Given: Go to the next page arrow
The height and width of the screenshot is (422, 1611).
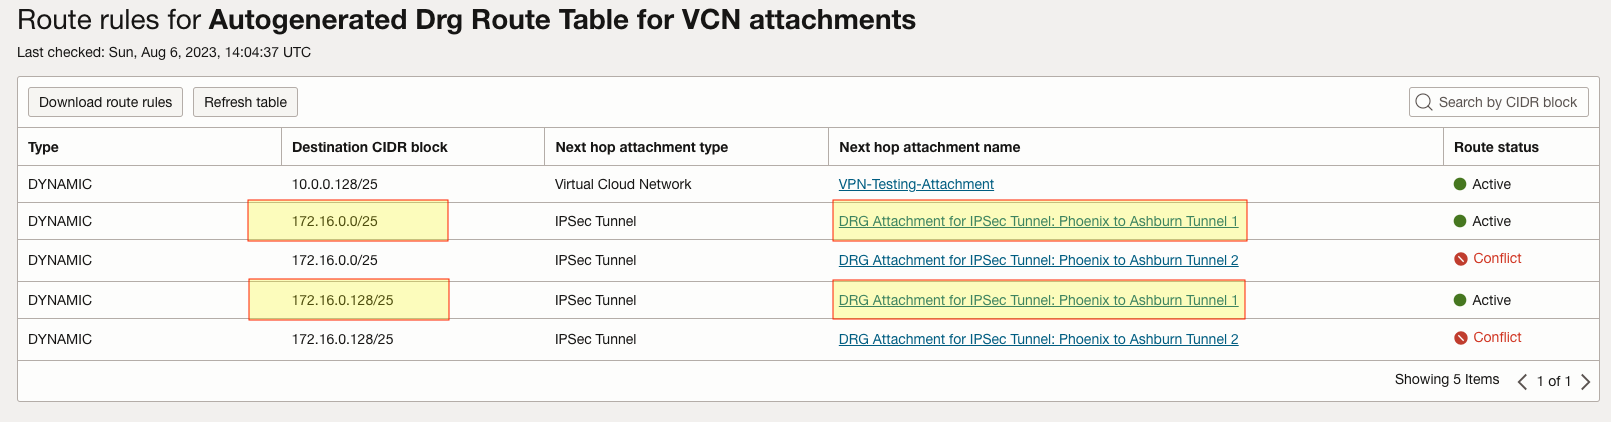Looking at the screenshot, I should [x=1585, y=381].
